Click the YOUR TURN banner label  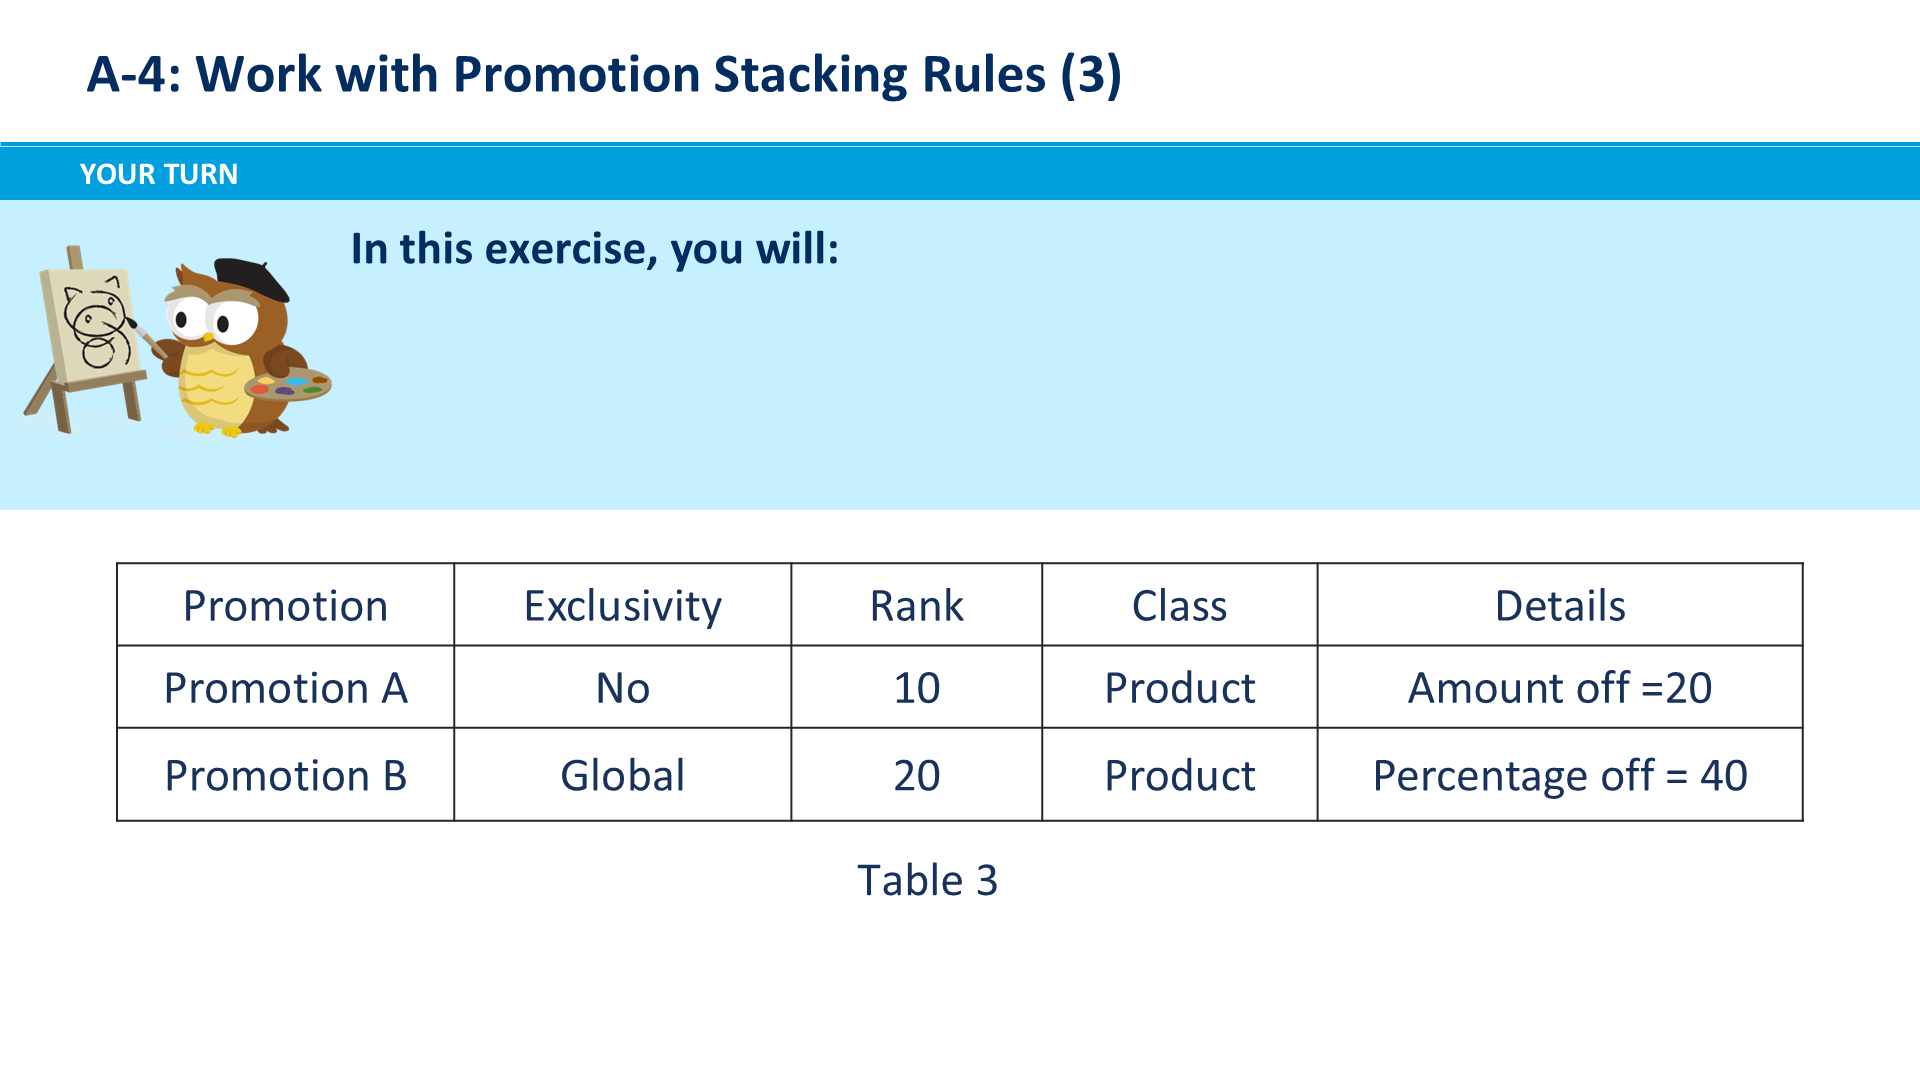(159, 174)
